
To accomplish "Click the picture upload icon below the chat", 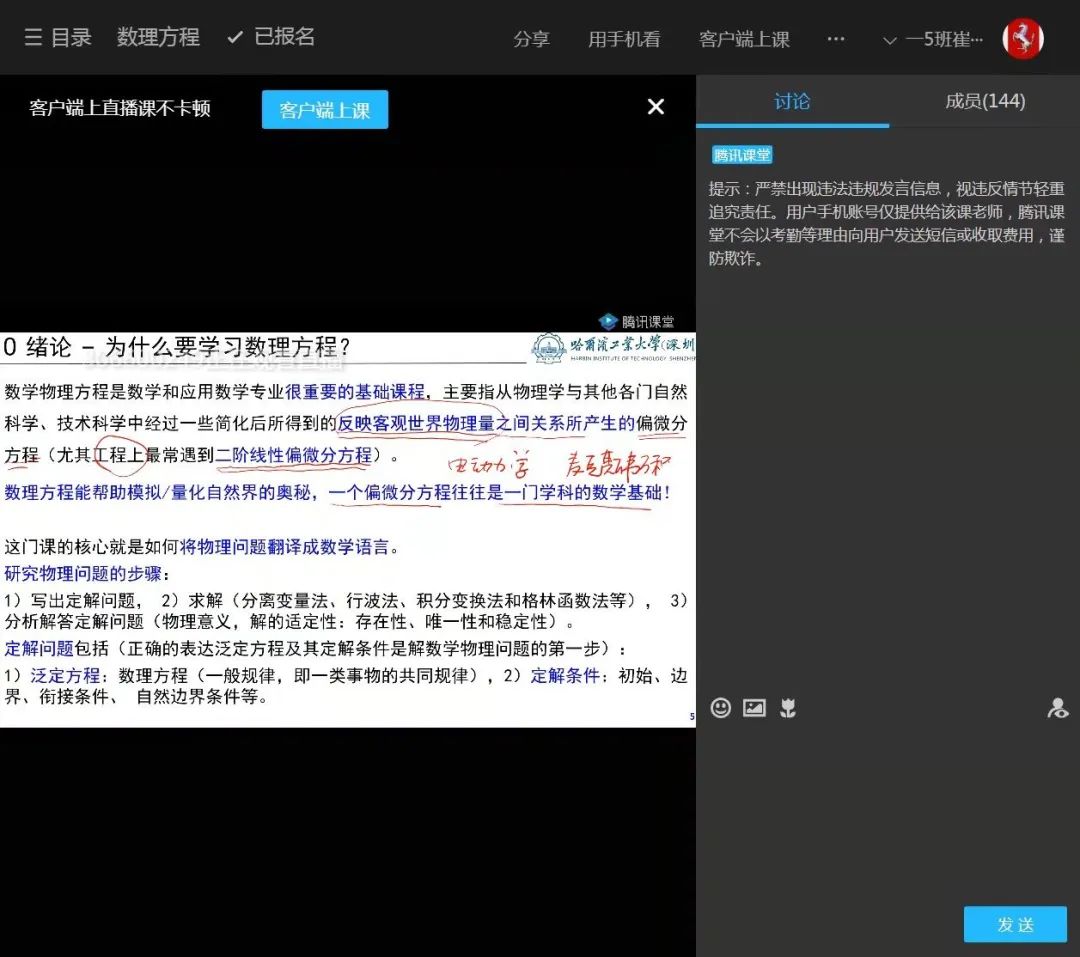I will (x=754, y=708).
